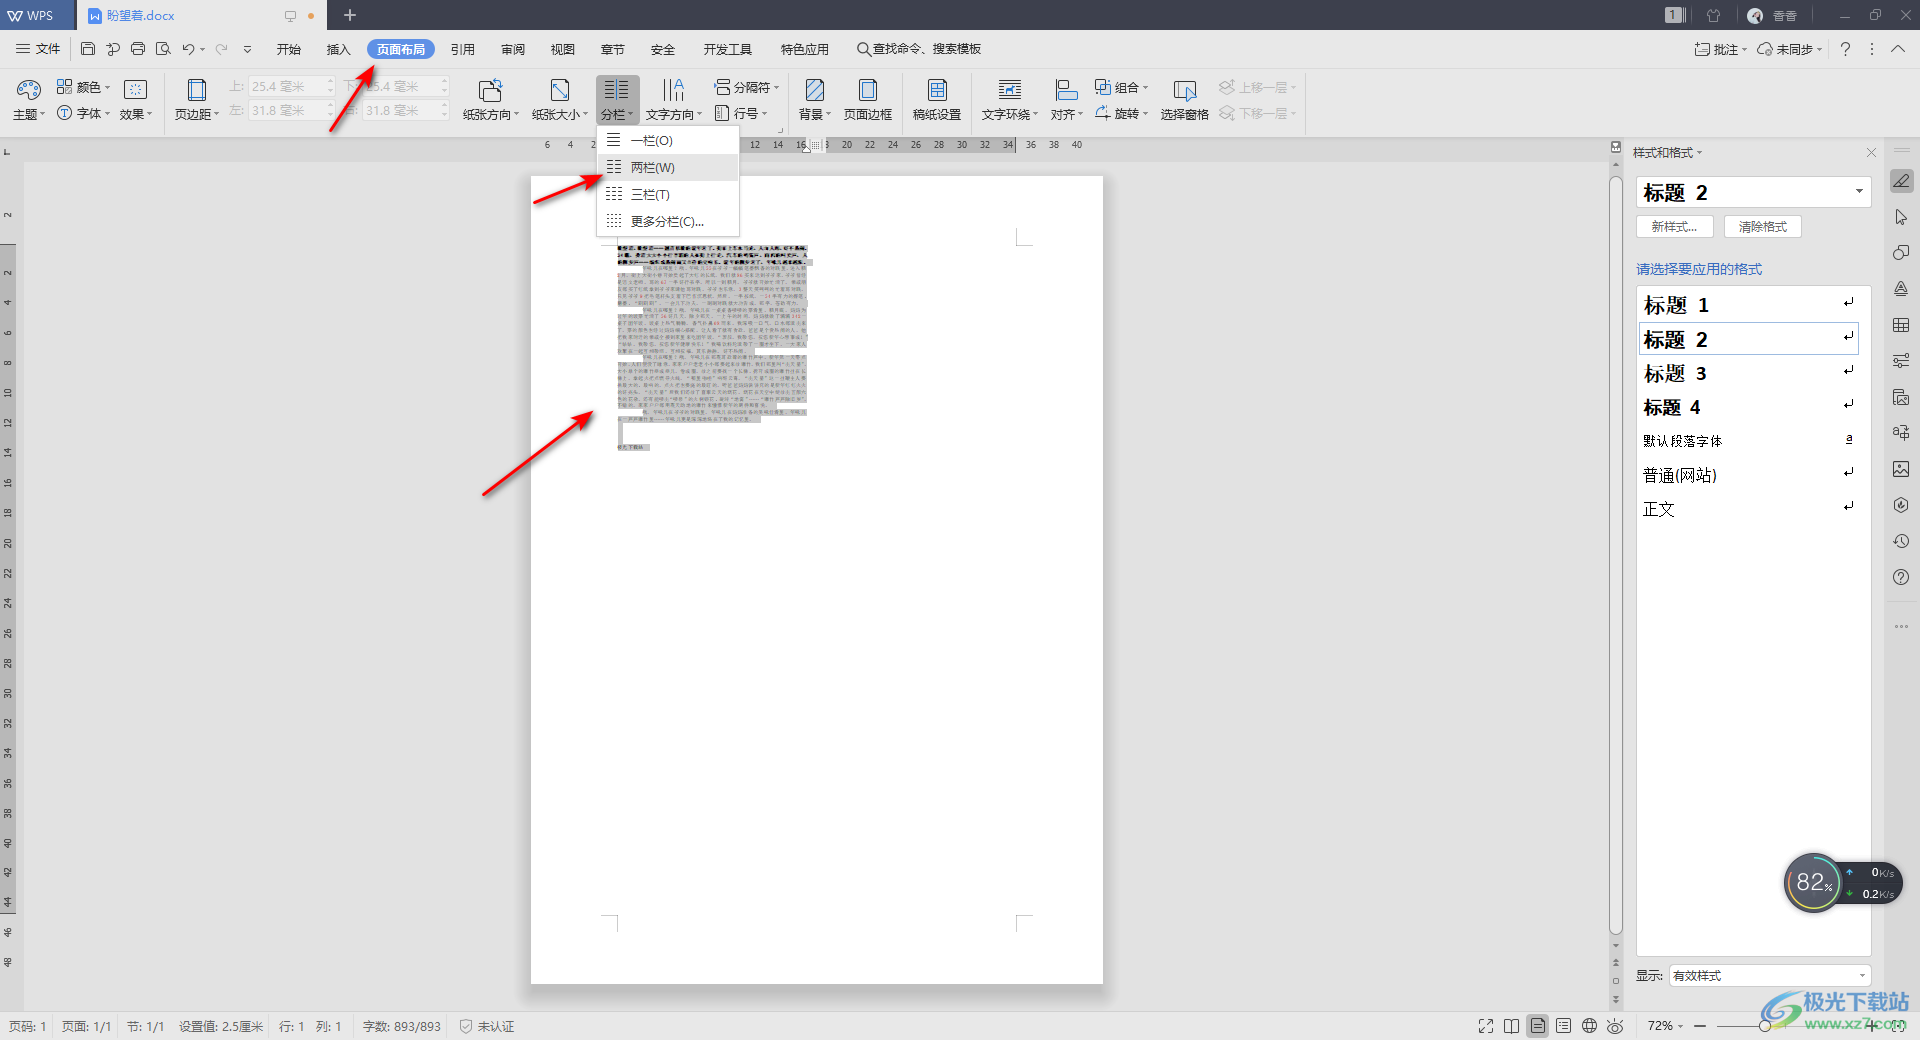Apply the 普通(网站) style

coord(1749,475)
